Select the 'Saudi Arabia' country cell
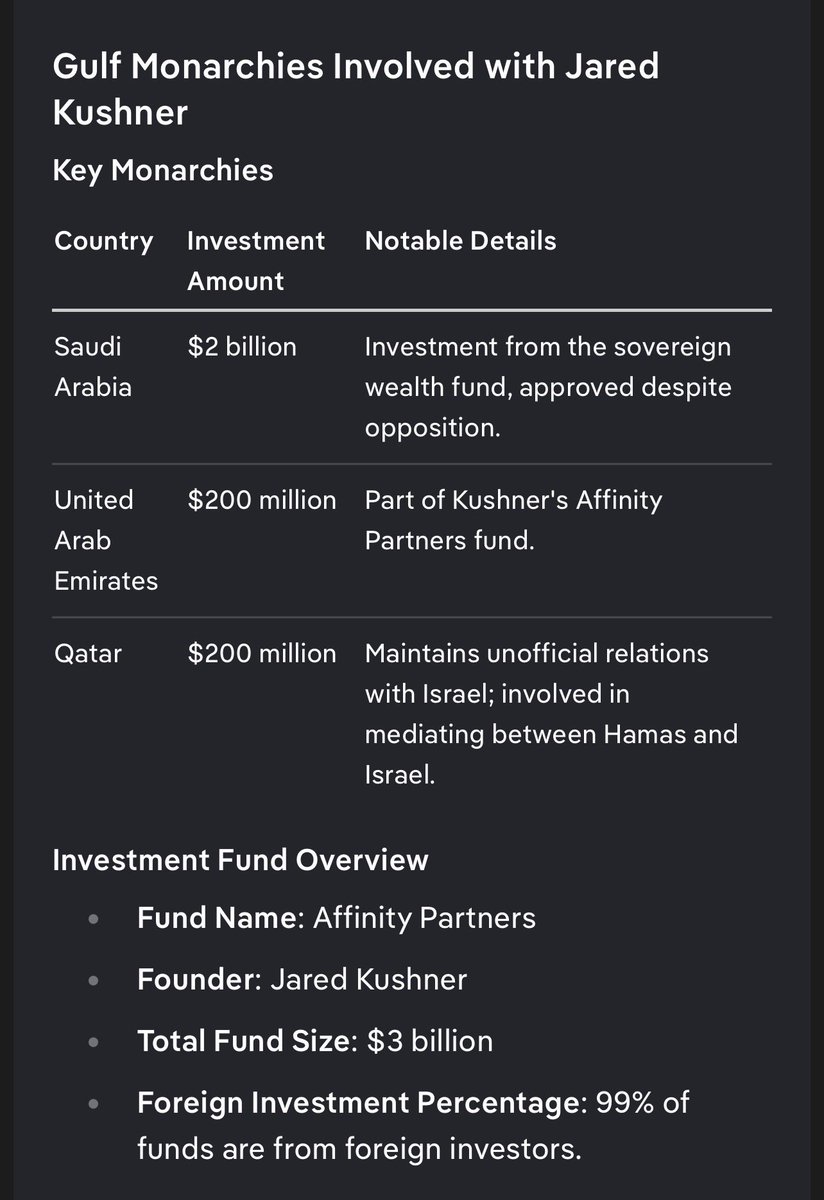This screenshot has height=1200, width=824. (x=93, y=367)
